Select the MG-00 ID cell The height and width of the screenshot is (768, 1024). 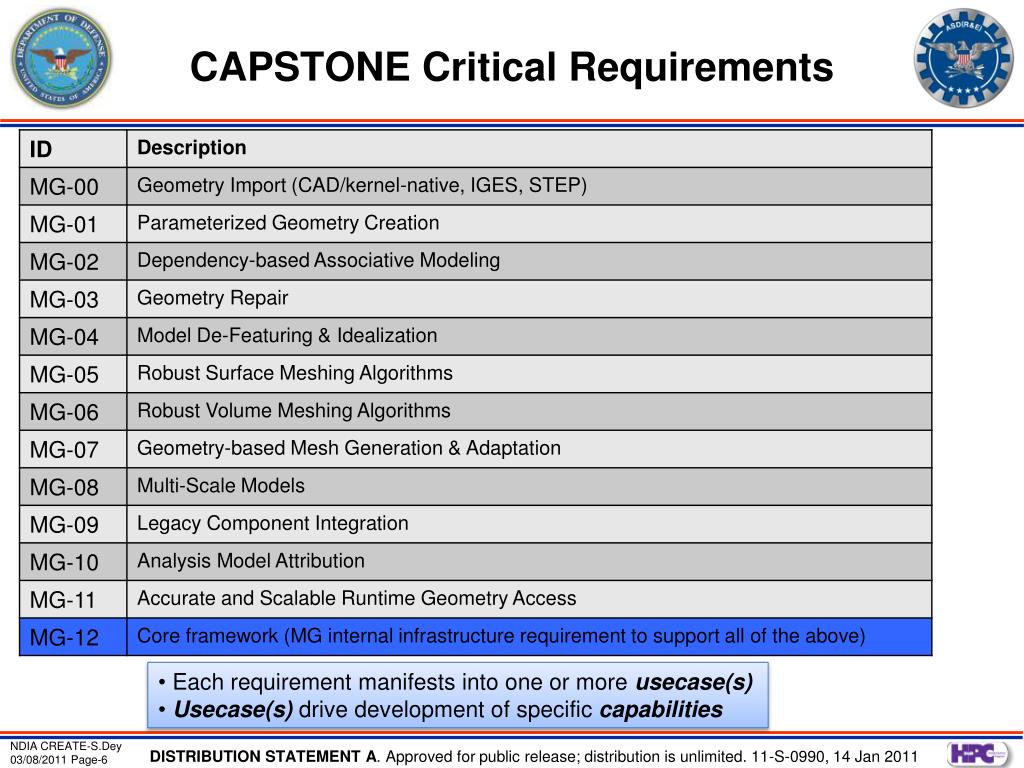point(73,187)
